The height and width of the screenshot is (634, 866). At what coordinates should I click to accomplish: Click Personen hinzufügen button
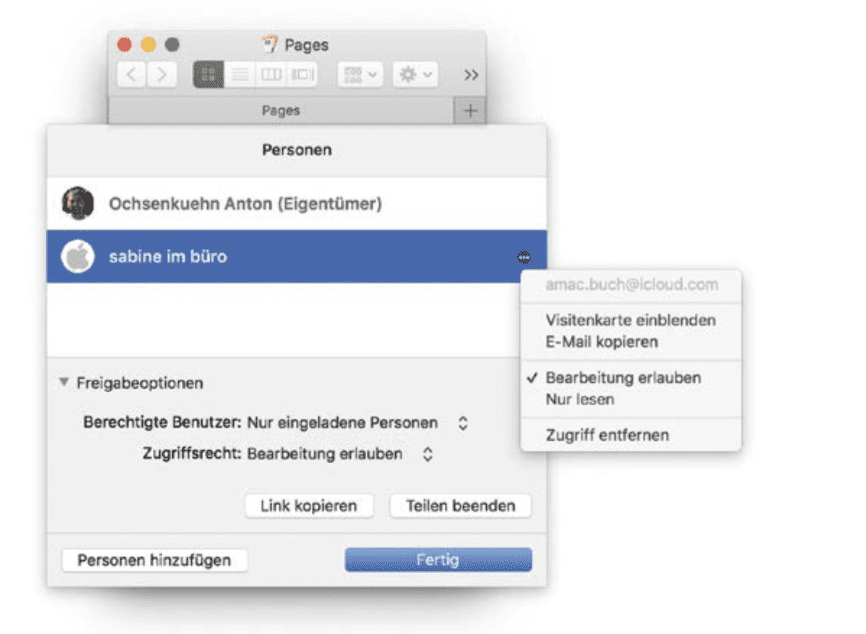pos(154,560)
